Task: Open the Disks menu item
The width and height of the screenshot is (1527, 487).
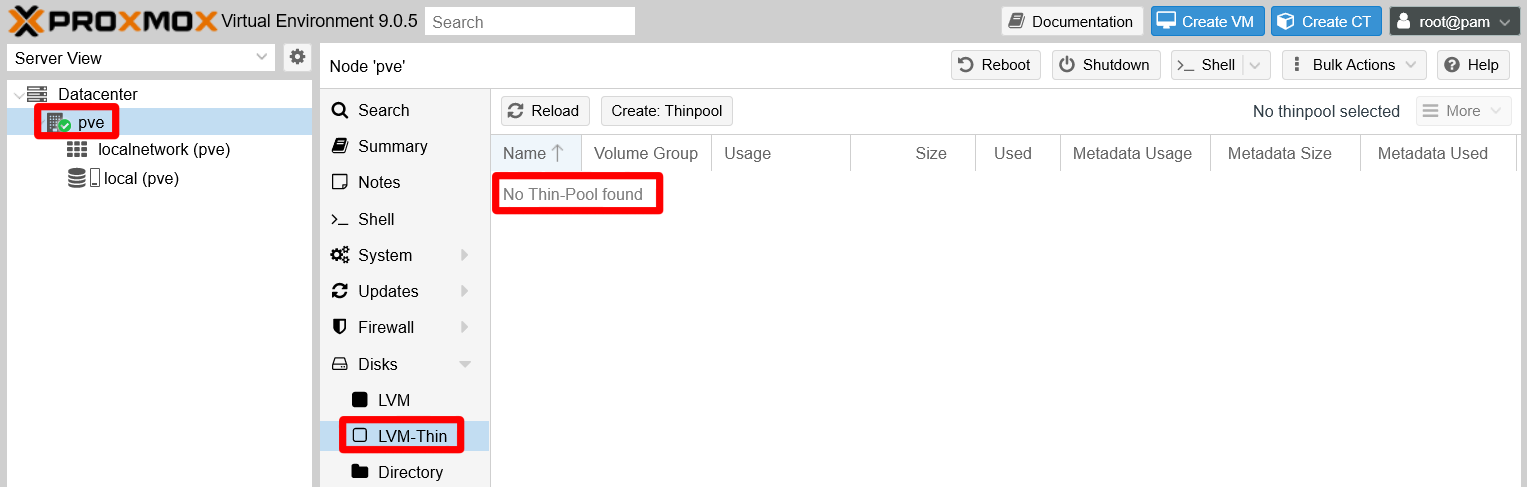Action: pos(404,364)
